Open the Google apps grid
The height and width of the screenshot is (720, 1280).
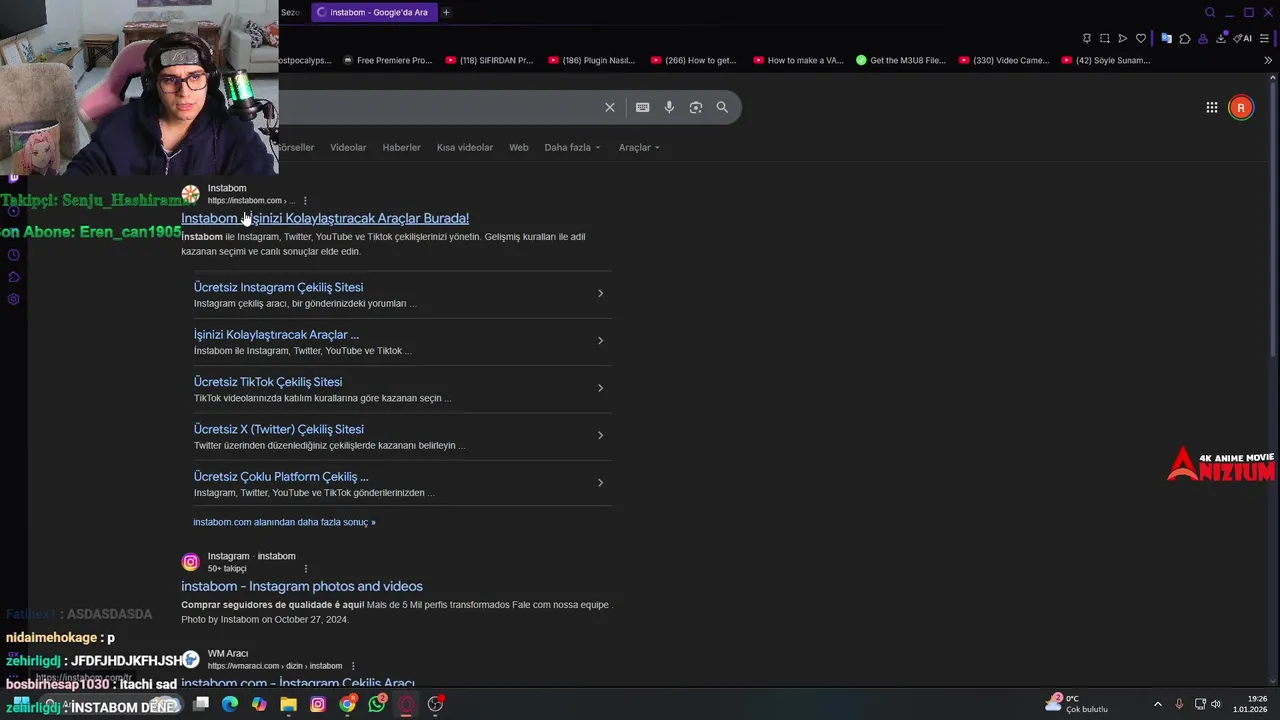pyautogui.click(x=1212, y=107)
